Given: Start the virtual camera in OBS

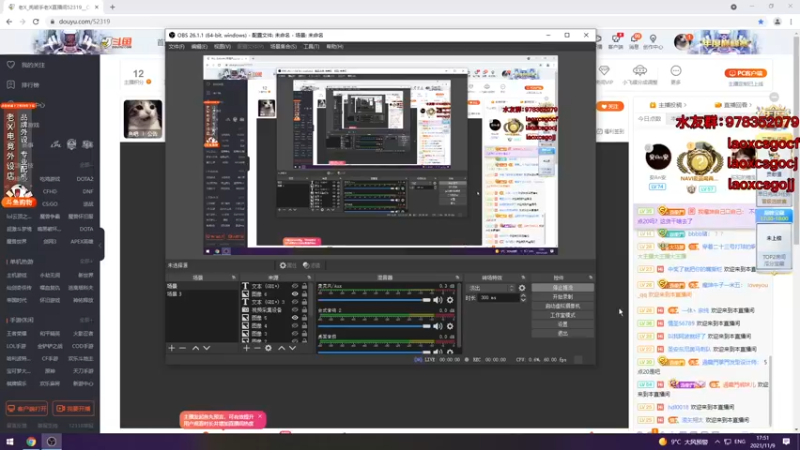Looking at the screenshot, I should (x=563, y=306).
